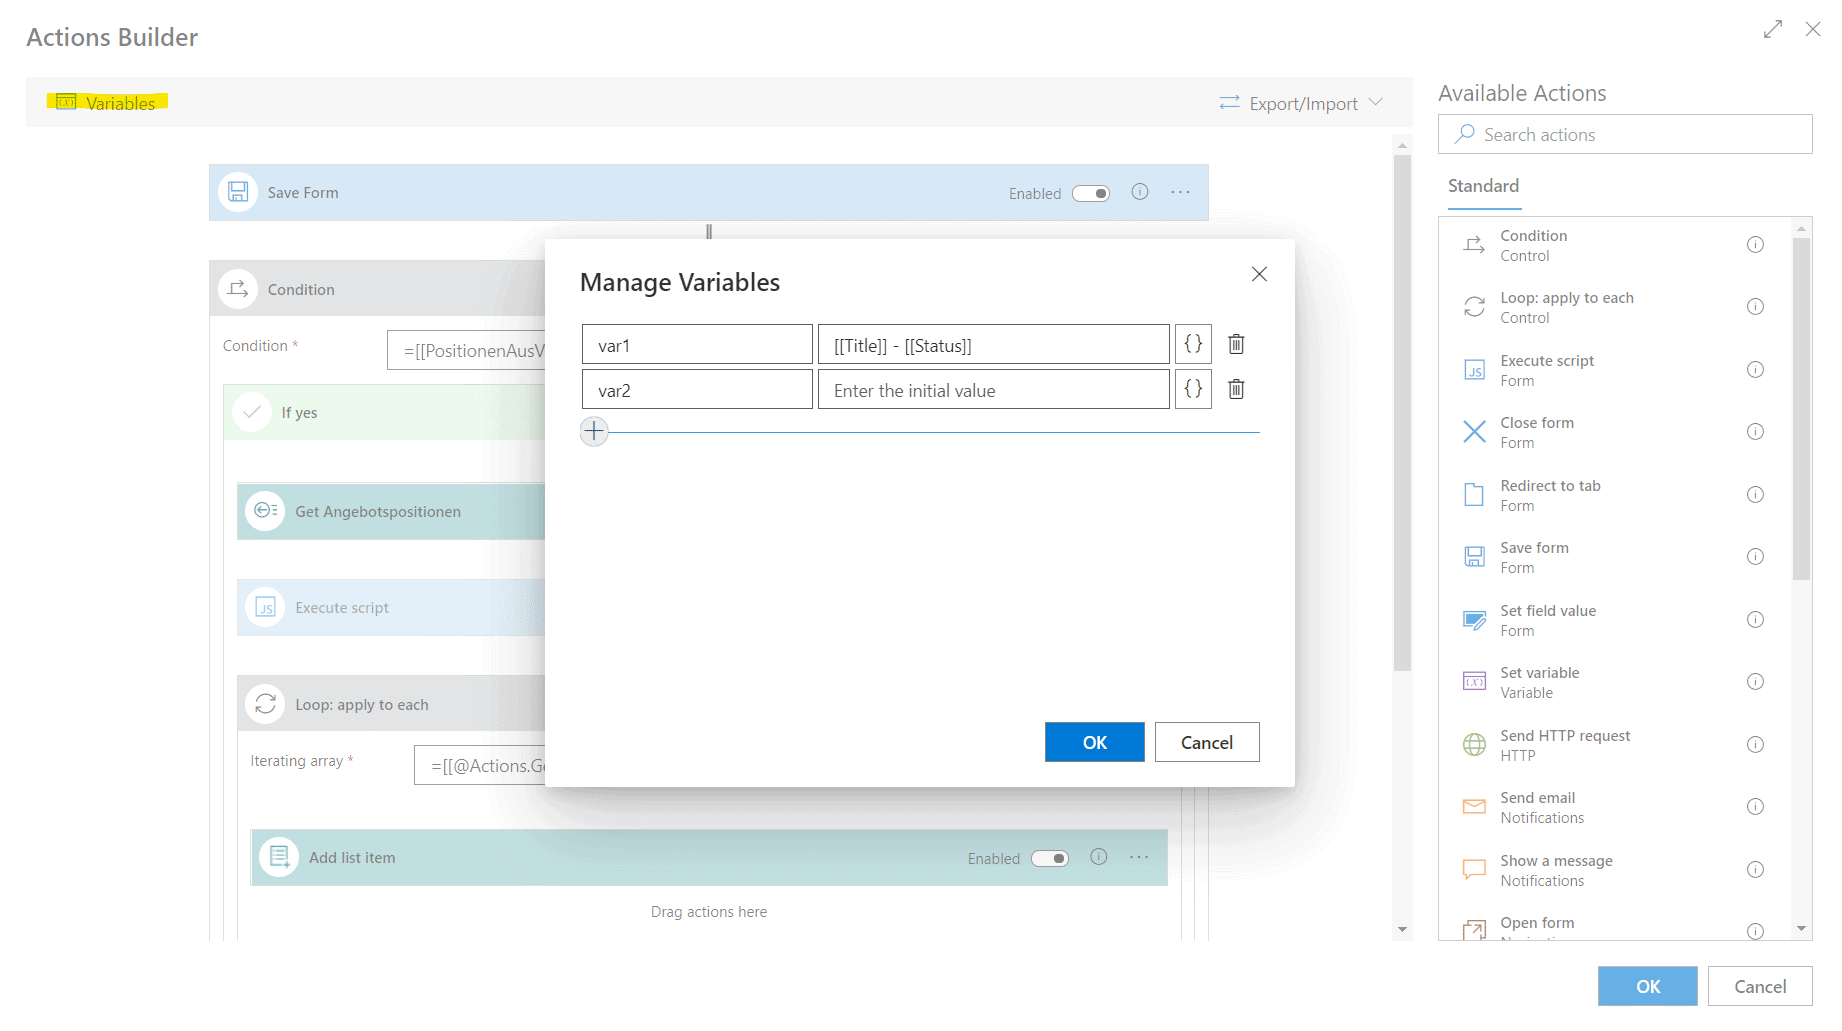Viewport: 1842px width, 1031px height.
Task: Click the Send HTTP request action
Action: (x=1565, y=744)
